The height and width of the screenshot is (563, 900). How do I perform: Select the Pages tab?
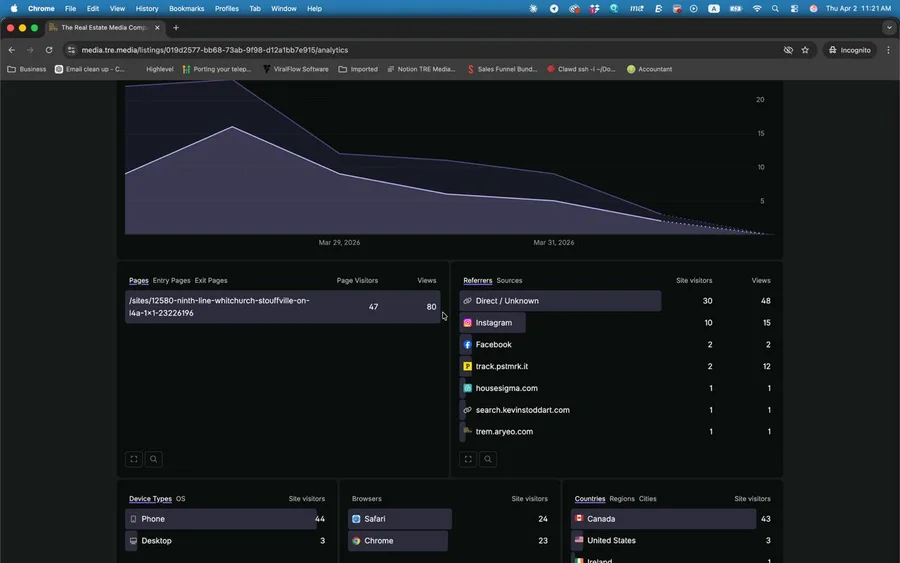point(138,281)
